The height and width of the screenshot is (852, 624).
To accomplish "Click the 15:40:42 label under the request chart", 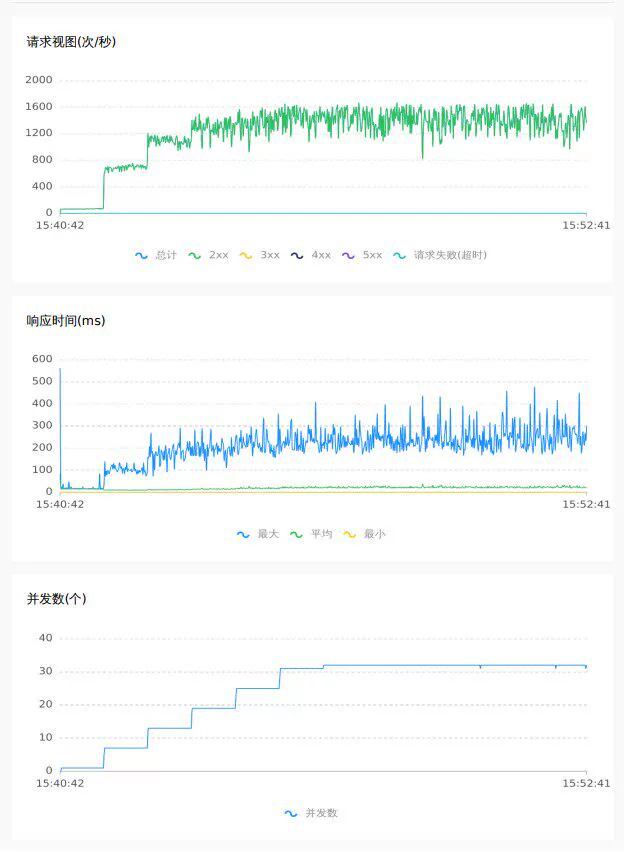I will [x=60, y=226].
